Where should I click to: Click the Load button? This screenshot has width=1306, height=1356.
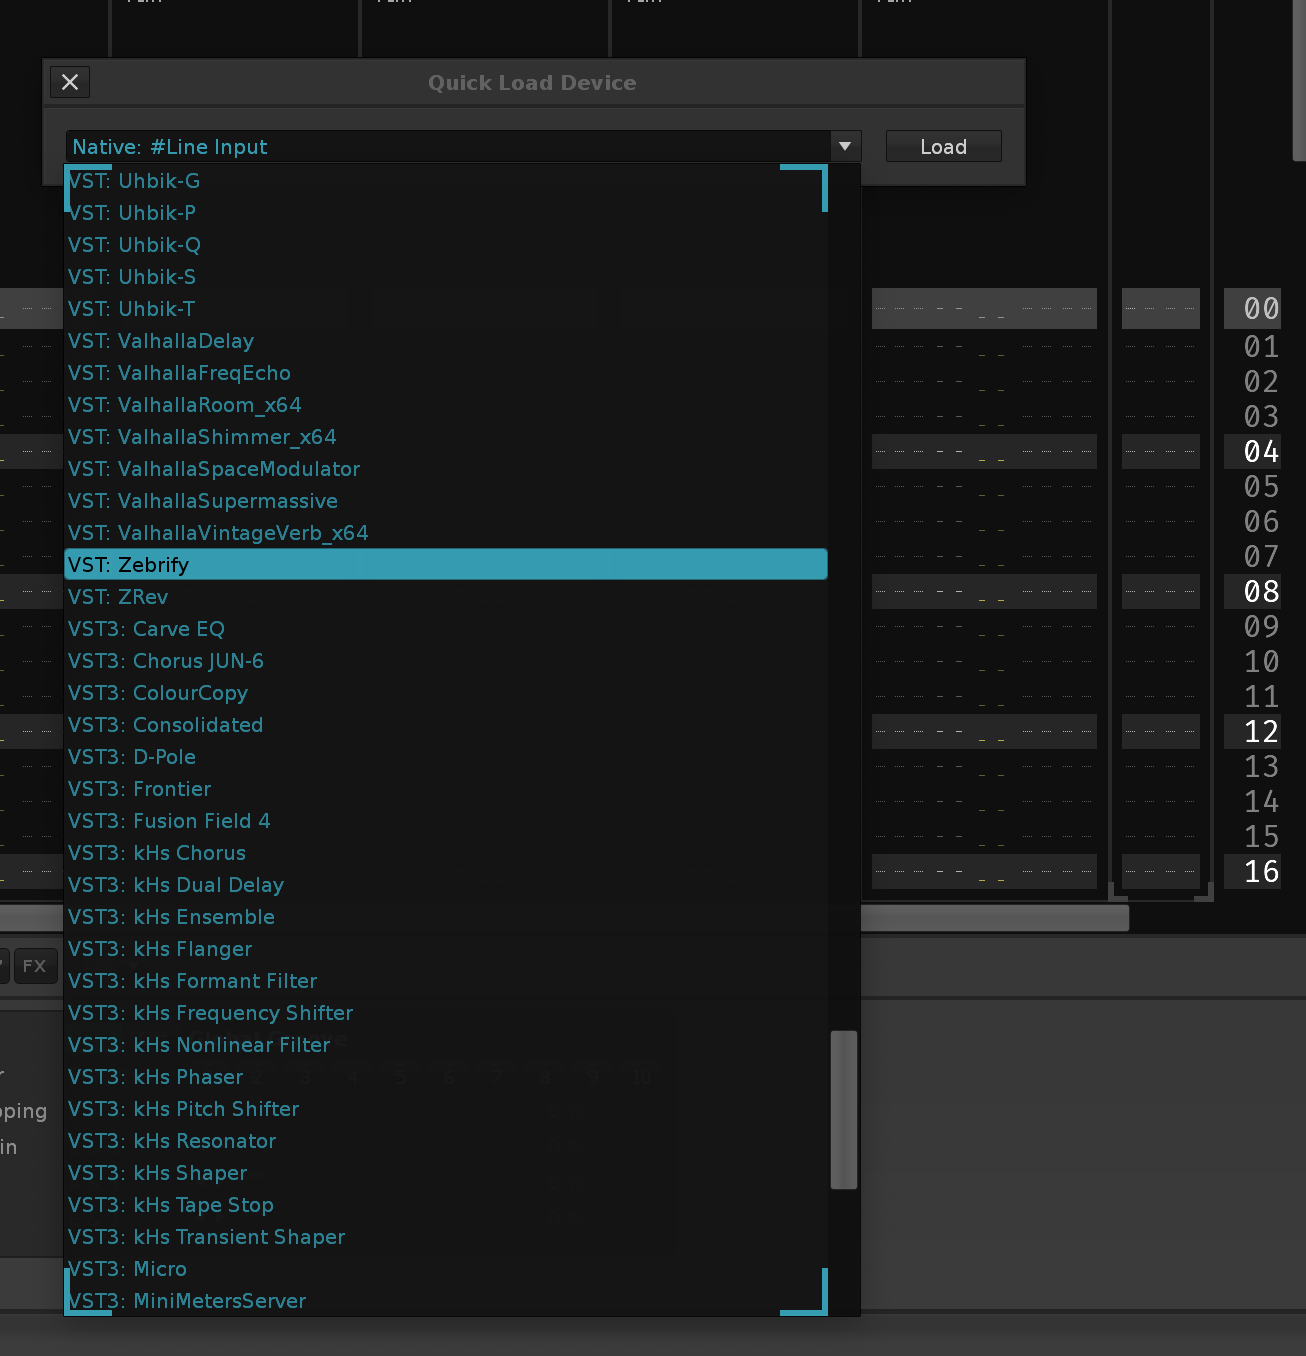click(x=943, y=147)
